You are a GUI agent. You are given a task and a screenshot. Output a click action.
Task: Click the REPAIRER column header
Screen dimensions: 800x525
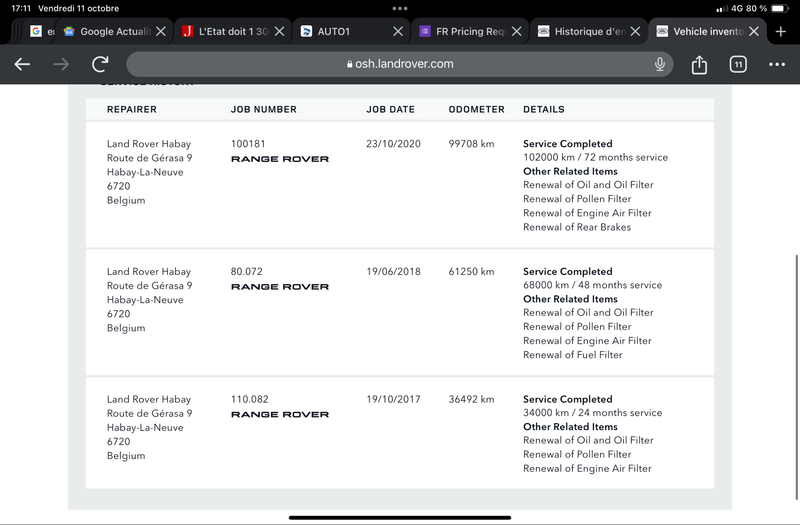[x=132, y=109]
